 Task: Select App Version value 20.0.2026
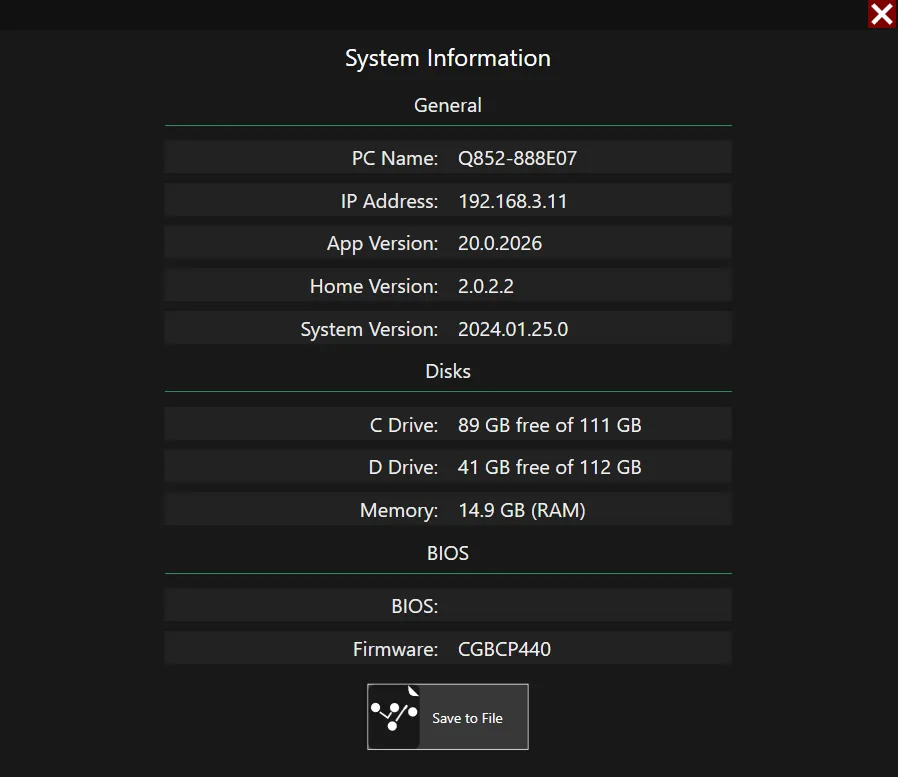(499, 243)
